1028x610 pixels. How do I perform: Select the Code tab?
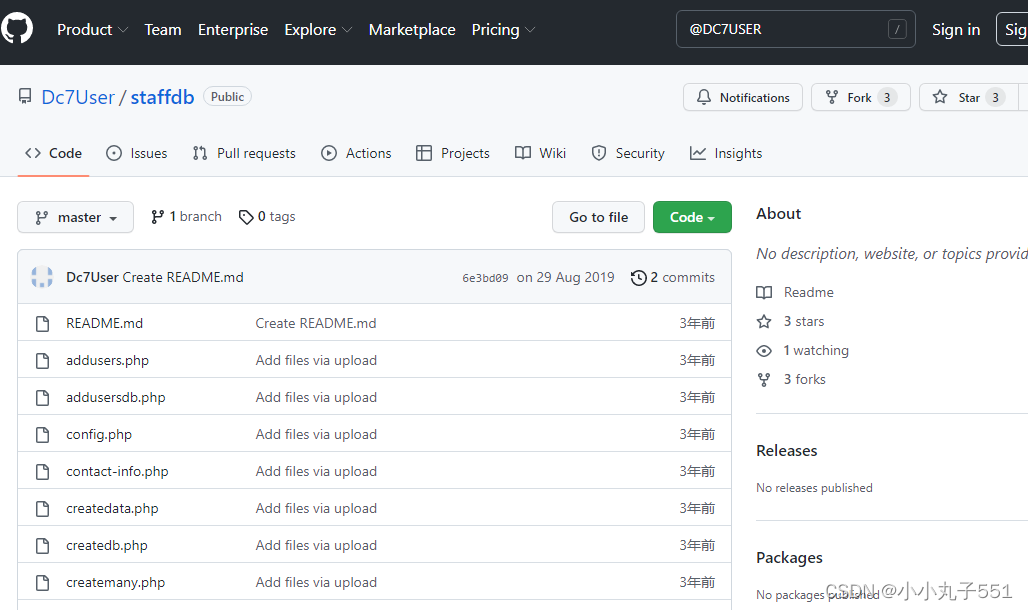(x=53, y=153)
